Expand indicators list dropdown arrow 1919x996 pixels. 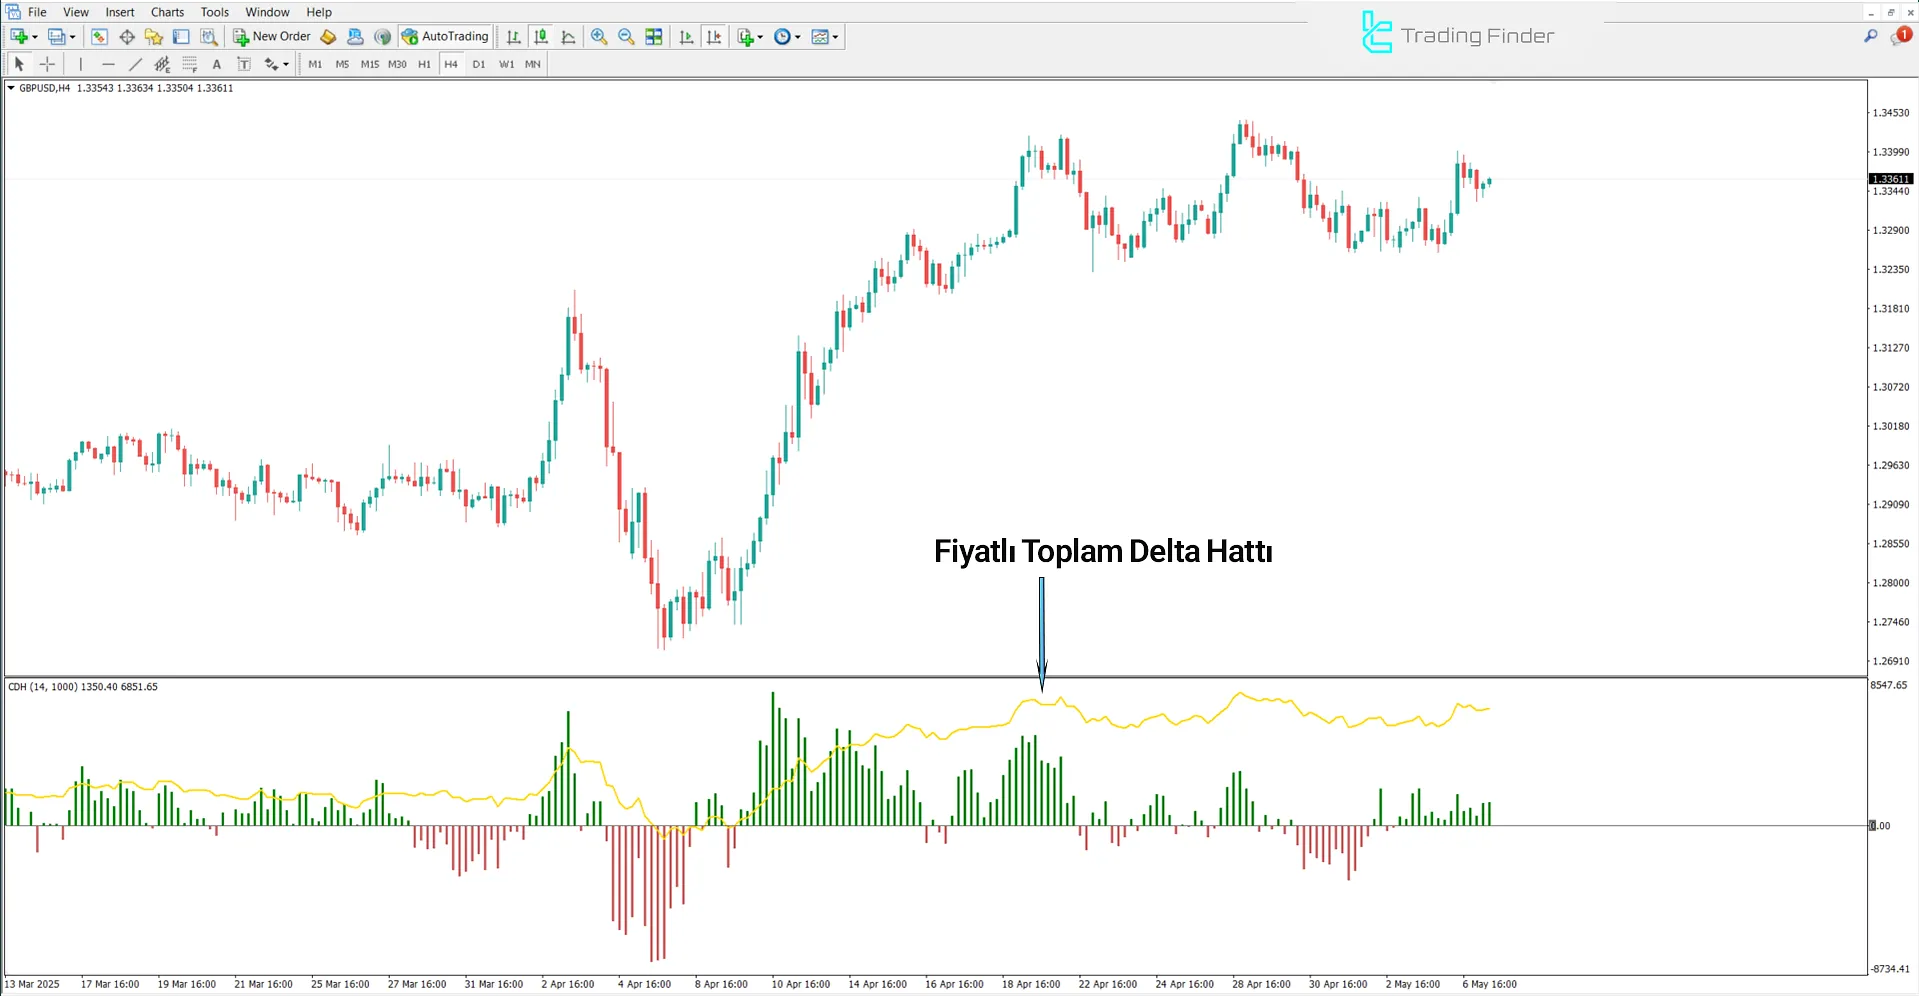click(760, 37)
